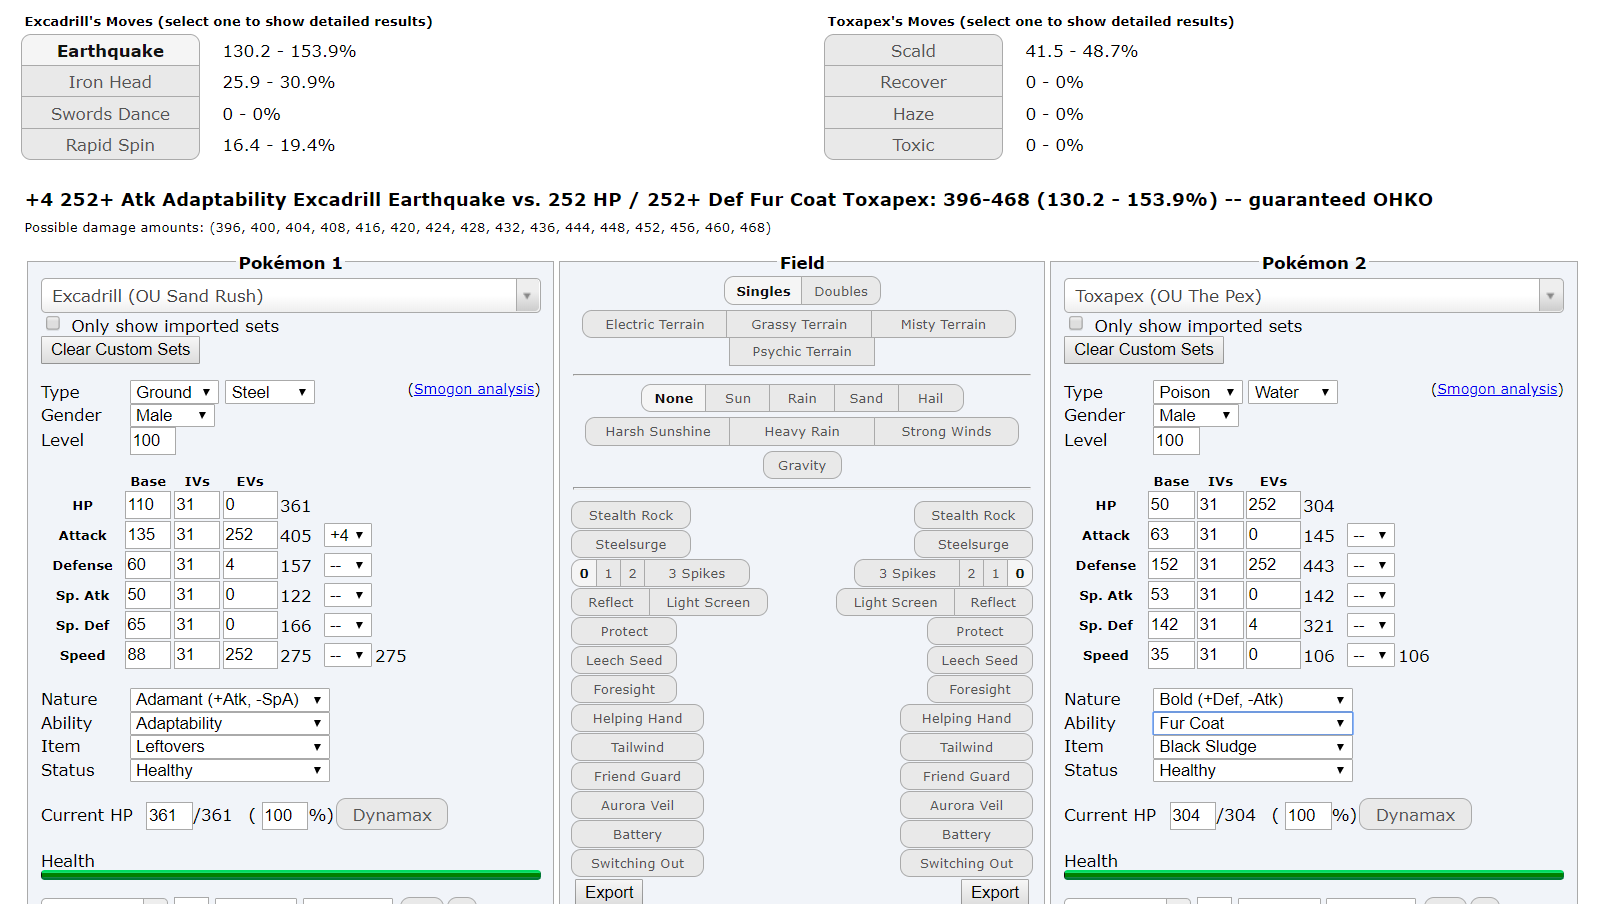1602x904 pixels.
Task: Focus Toxapex's Defense EVs field
Action: (1272, 565)
